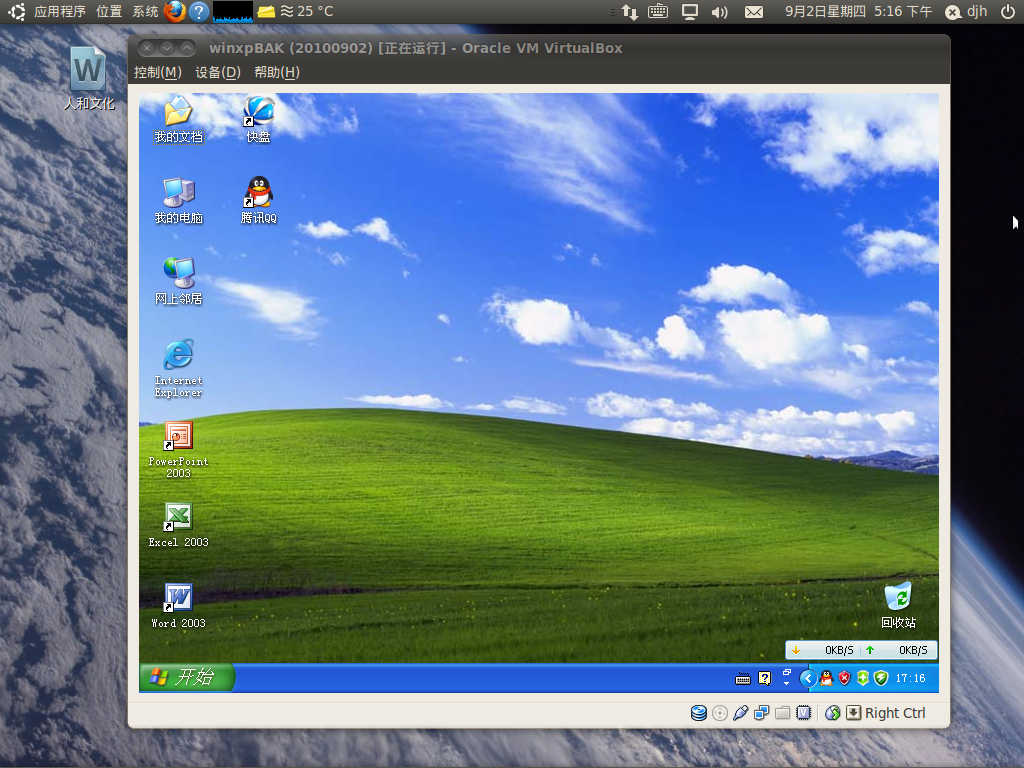The image size is (1024, 768).
Task: Select the Excel 2003 shortcut
Action: coord(178,524)
